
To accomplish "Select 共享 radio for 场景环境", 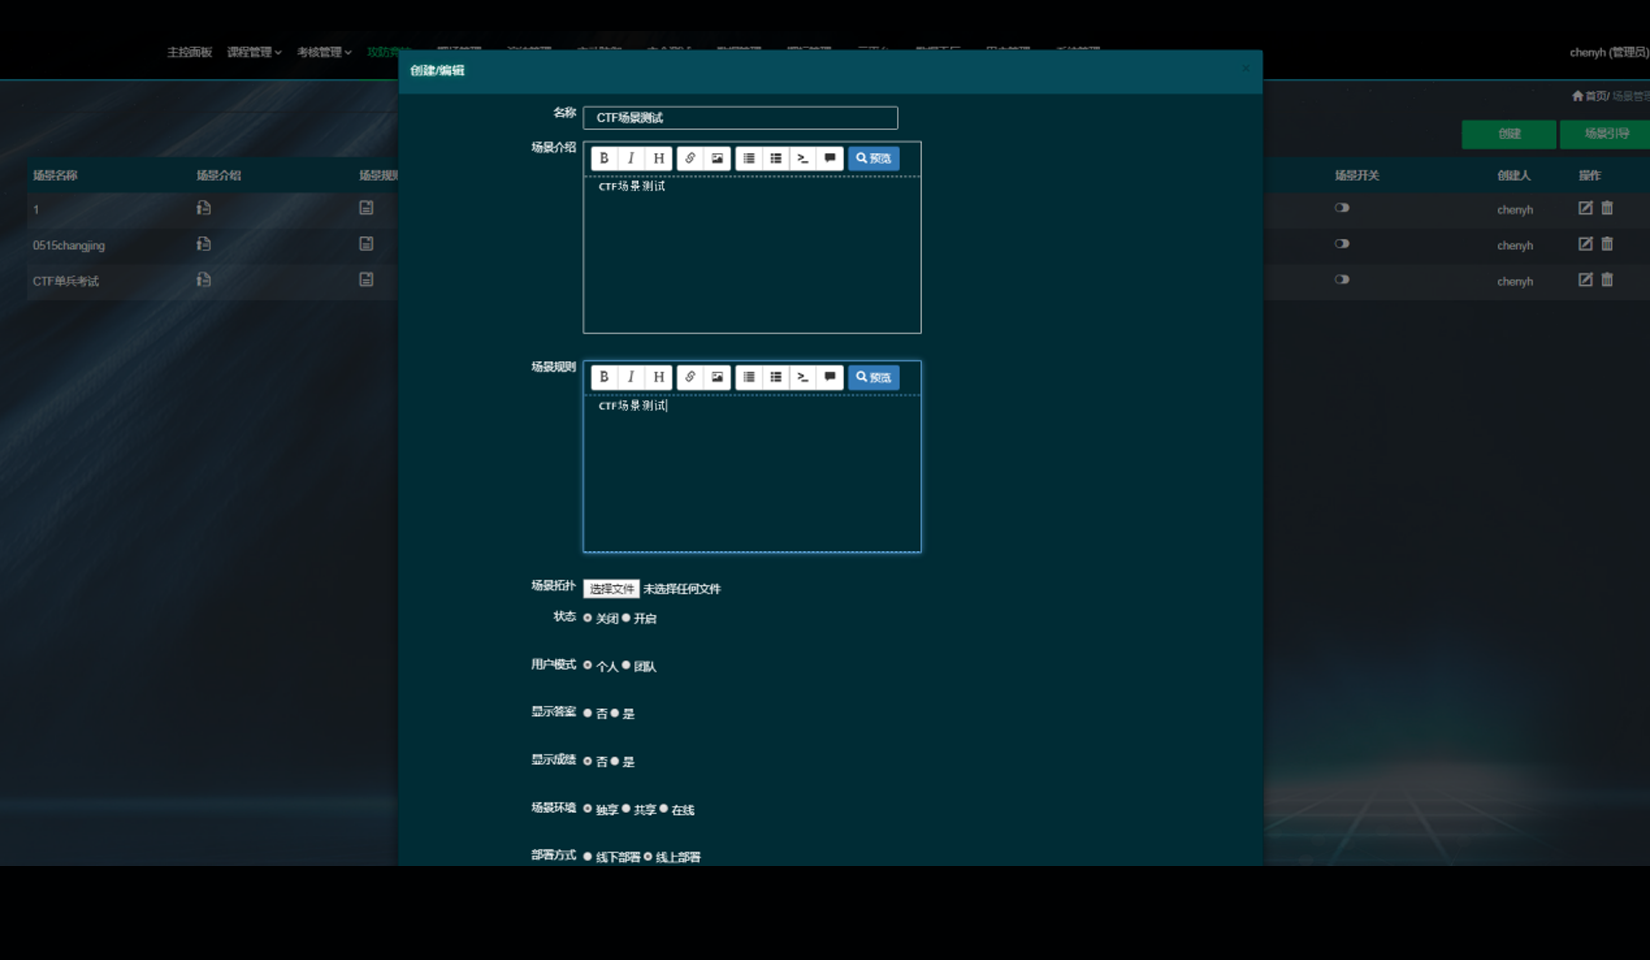I will 627,809.
